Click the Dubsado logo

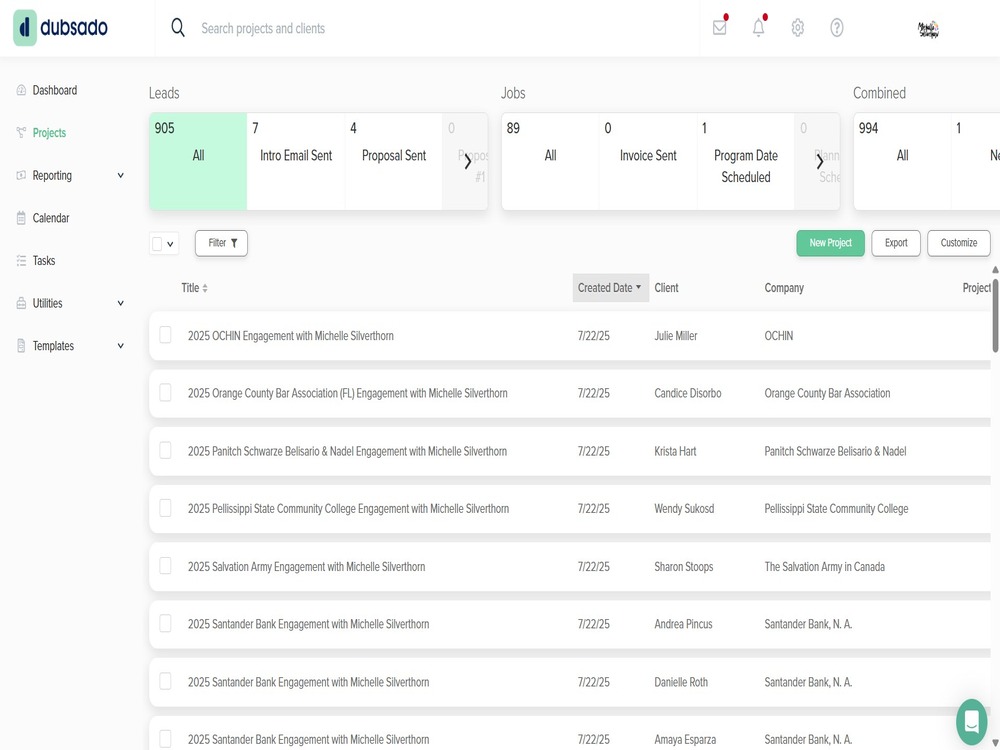tap(61, 27)
